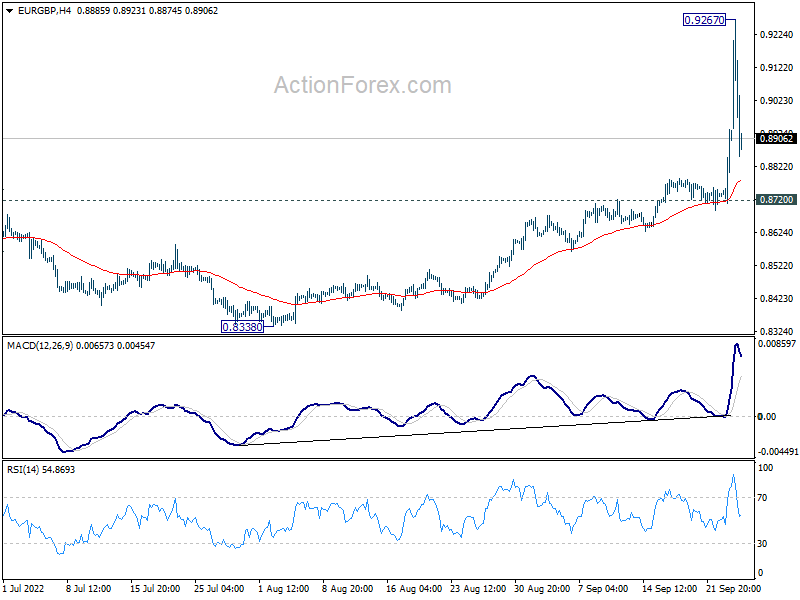Viewport: 800px width, 600px height.
Task: Select the 0.83380 low price label
Action: point(242,326)
